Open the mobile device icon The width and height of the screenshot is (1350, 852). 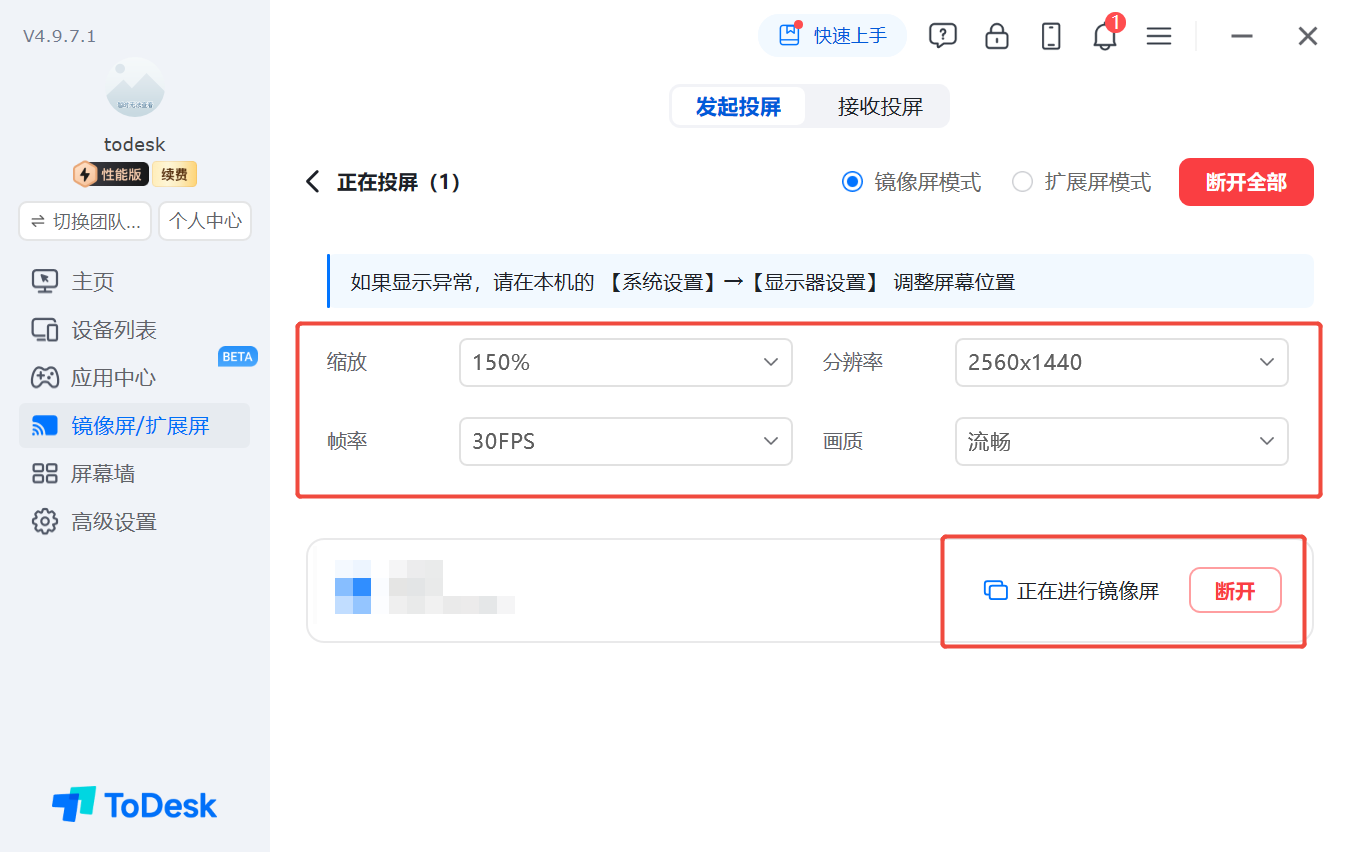1050,36
